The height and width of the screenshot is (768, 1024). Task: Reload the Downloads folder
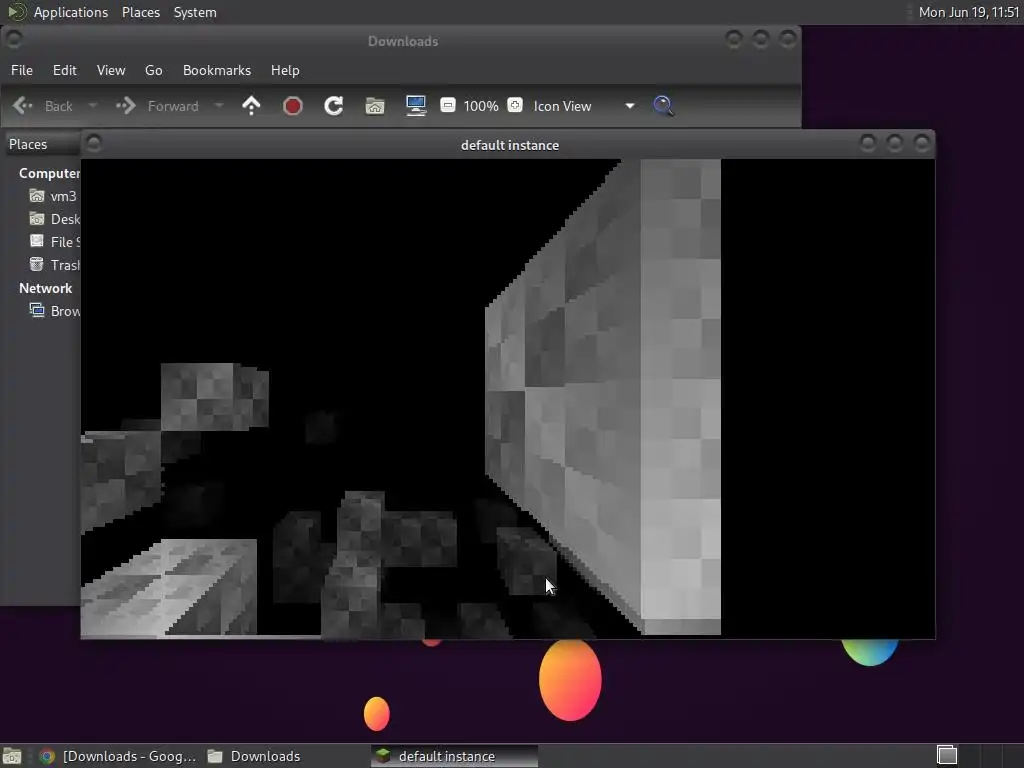334,106
